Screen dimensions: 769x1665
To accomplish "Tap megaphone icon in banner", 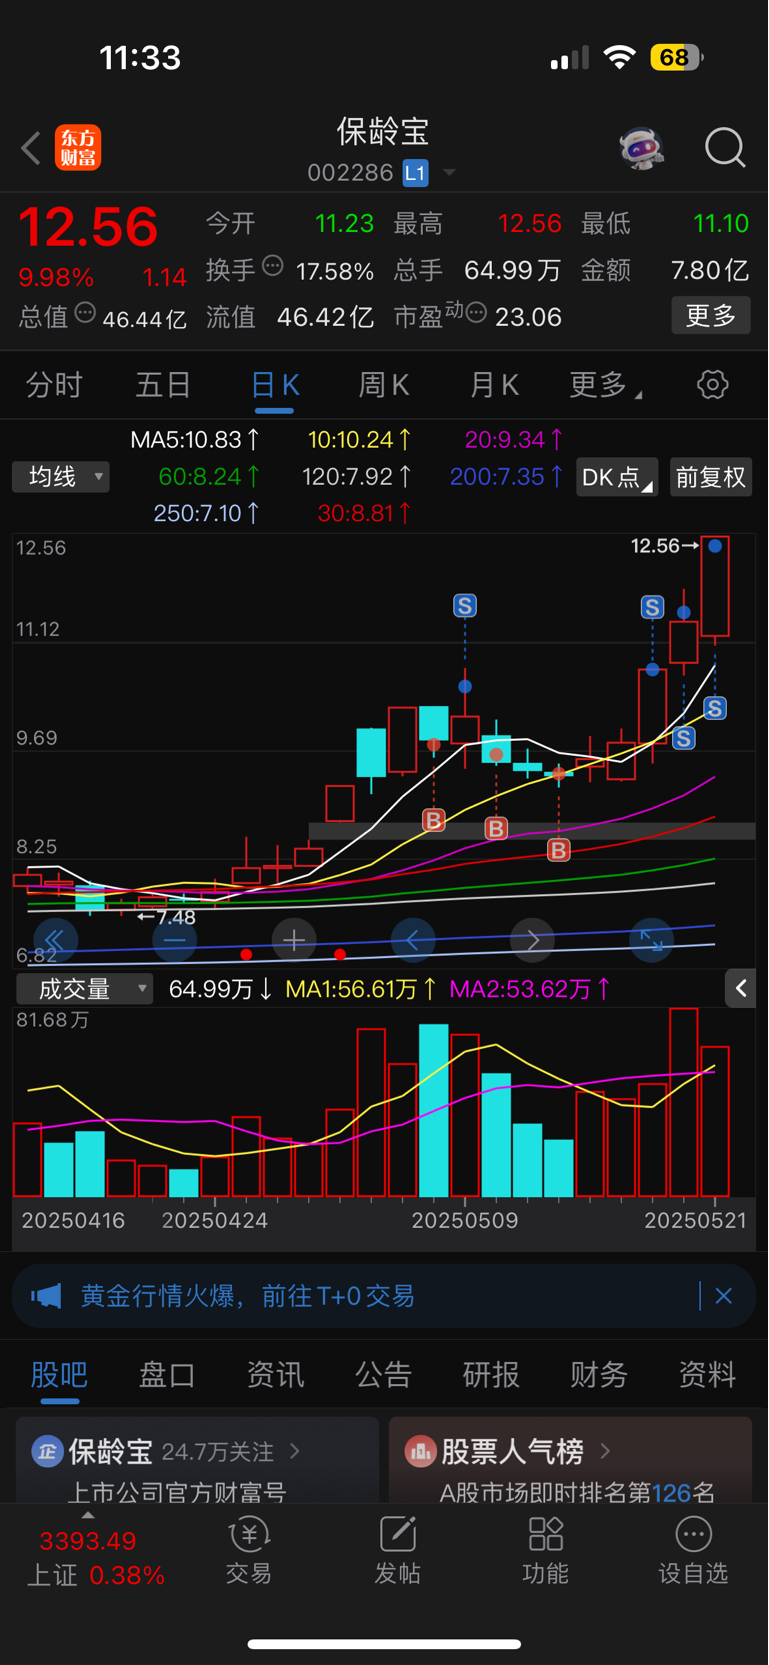I will [x=46, y=1297].
